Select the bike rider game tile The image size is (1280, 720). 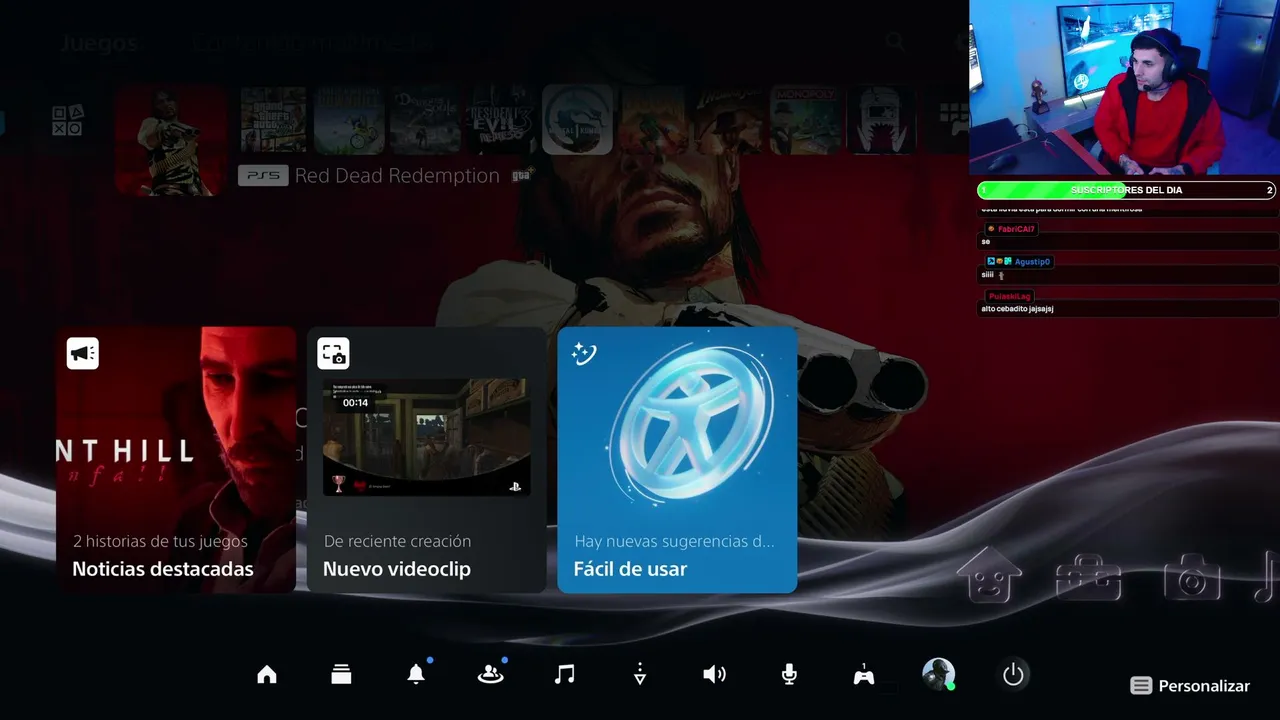click(x=349, y=120)
